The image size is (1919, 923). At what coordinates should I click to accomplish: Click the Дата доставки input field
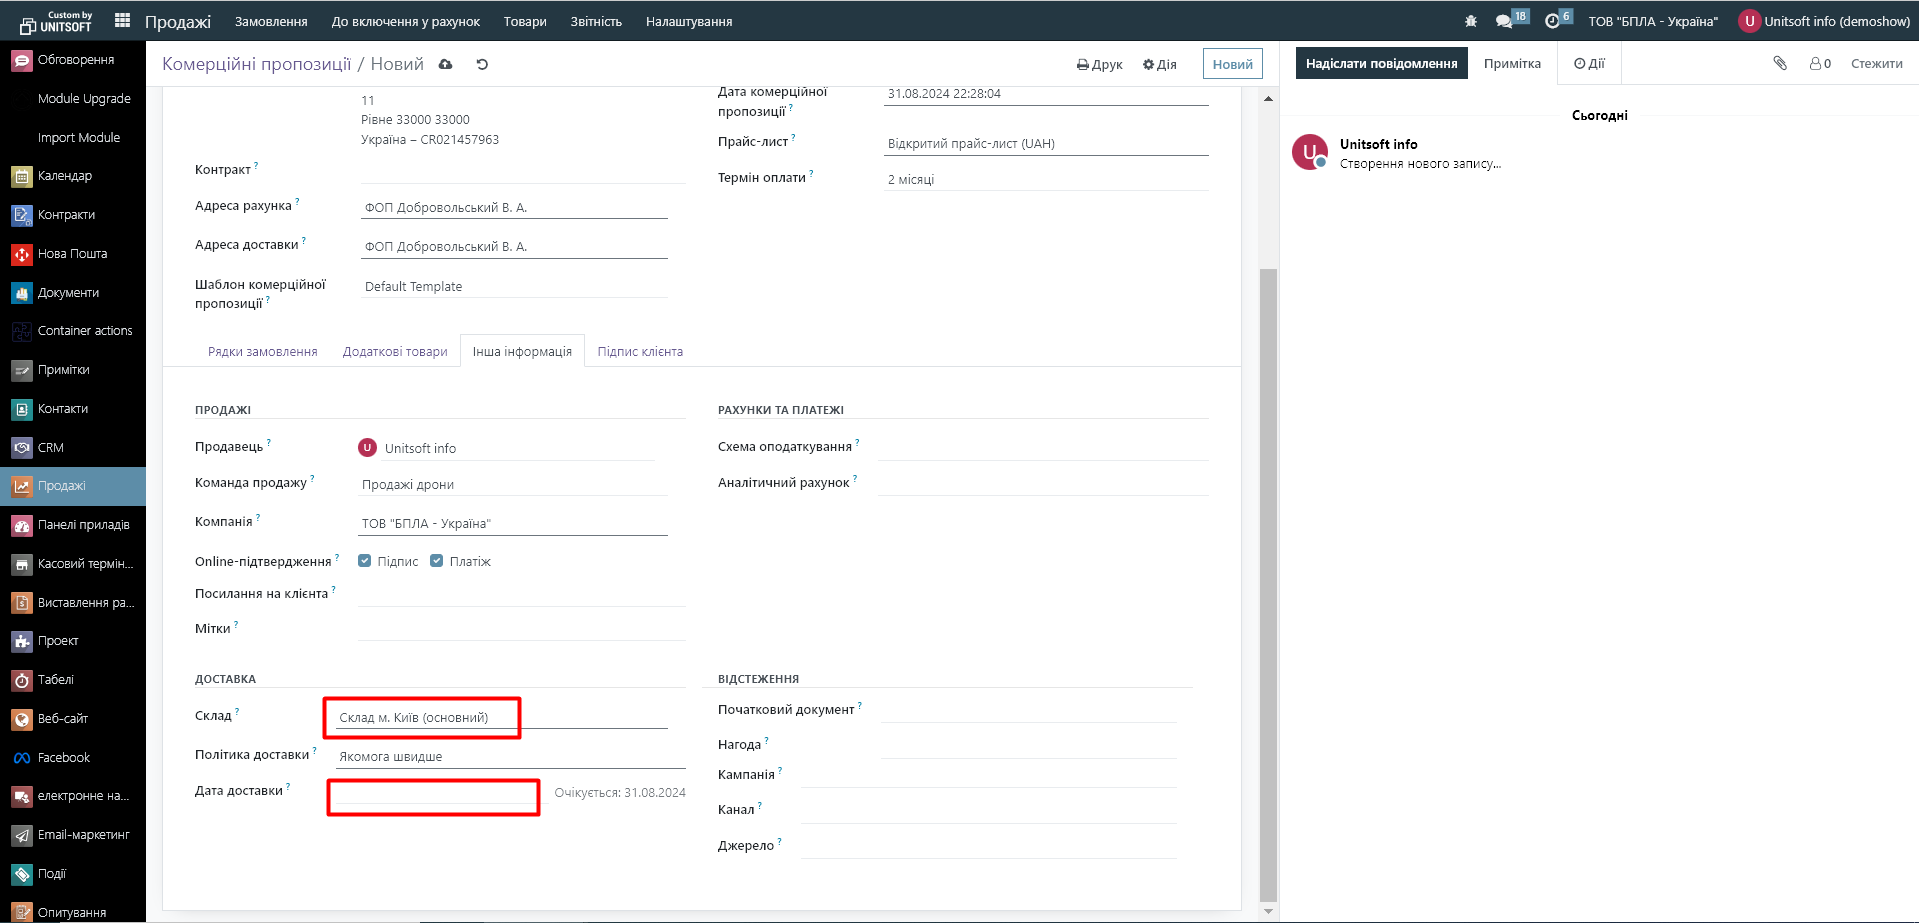point(435,793)
